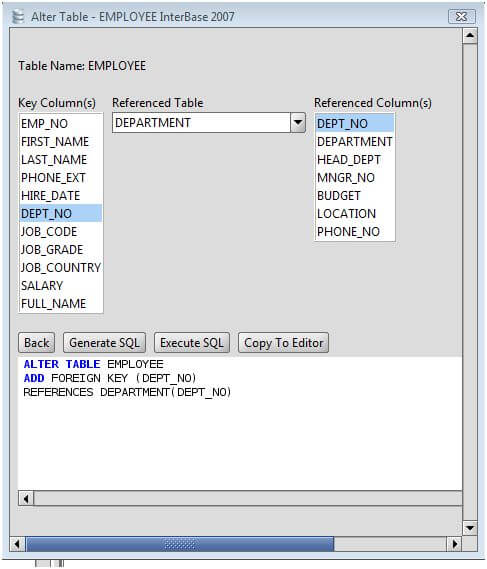Click the database icon in the title bar
This screenshot has width=487, height=569.
18,17
